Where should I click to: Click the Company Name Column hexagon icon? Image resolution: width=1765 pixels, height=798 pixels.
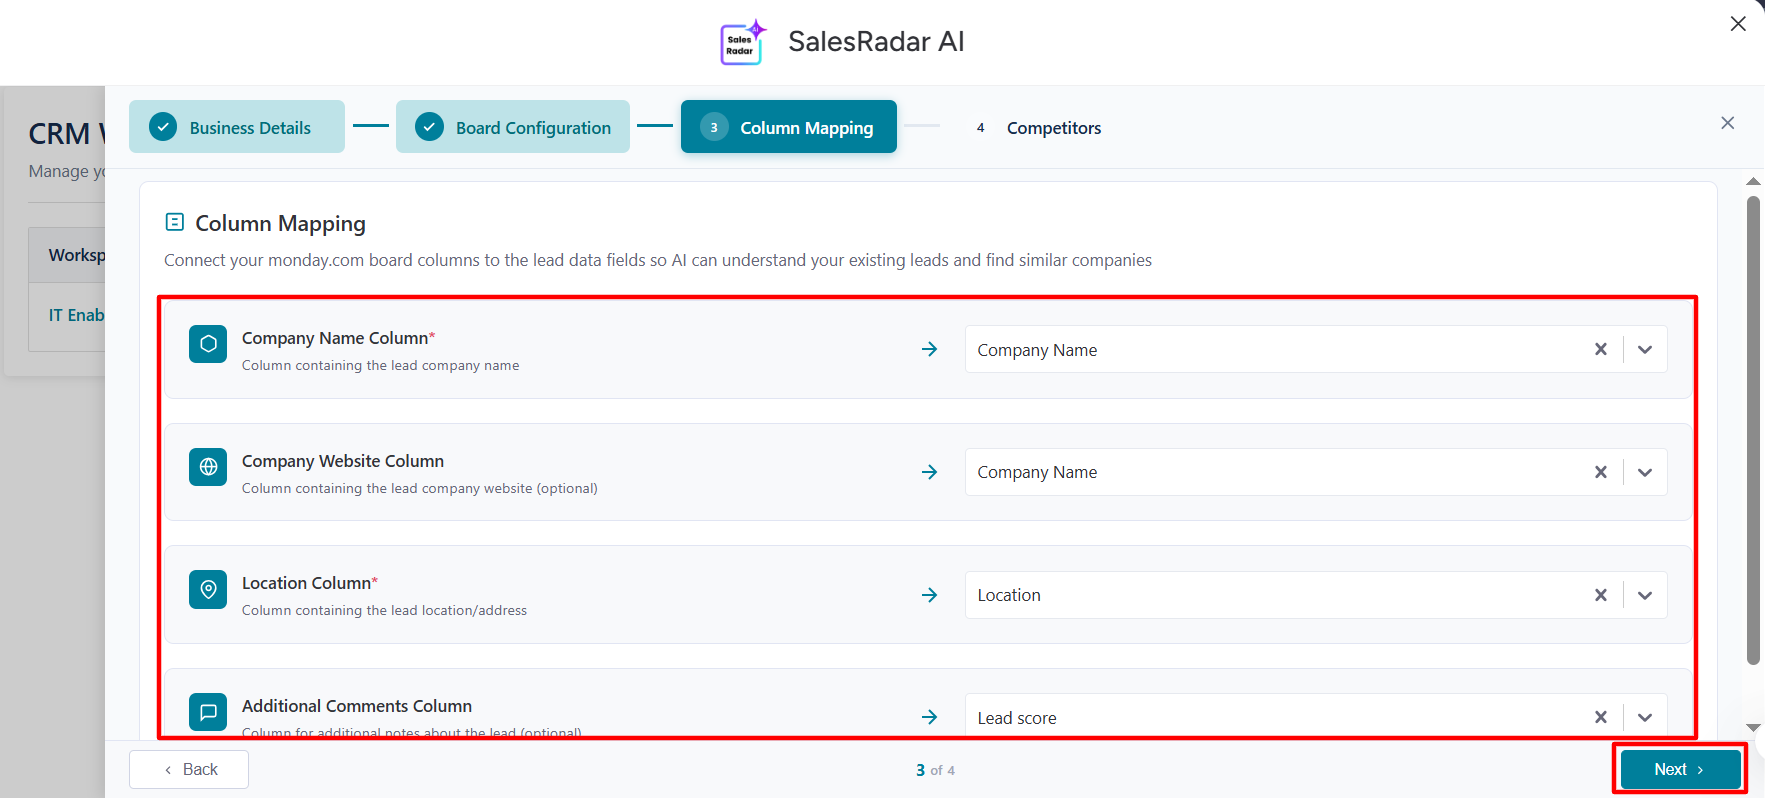pyautogui.click(x=208, y=344)
